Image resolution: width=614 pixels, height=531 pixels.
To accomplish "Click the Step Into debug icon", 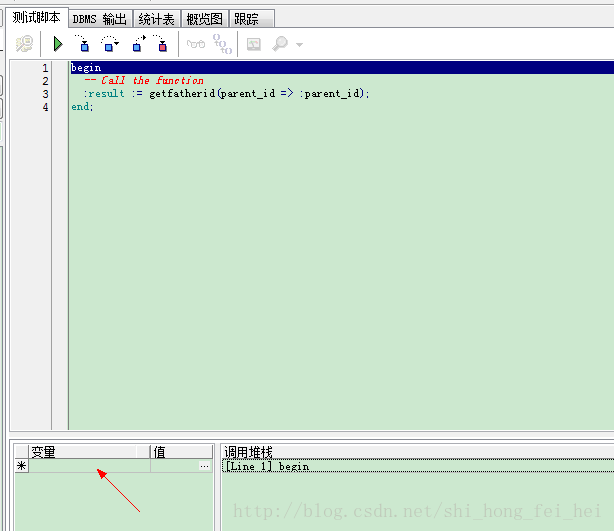I will (82, 44).
